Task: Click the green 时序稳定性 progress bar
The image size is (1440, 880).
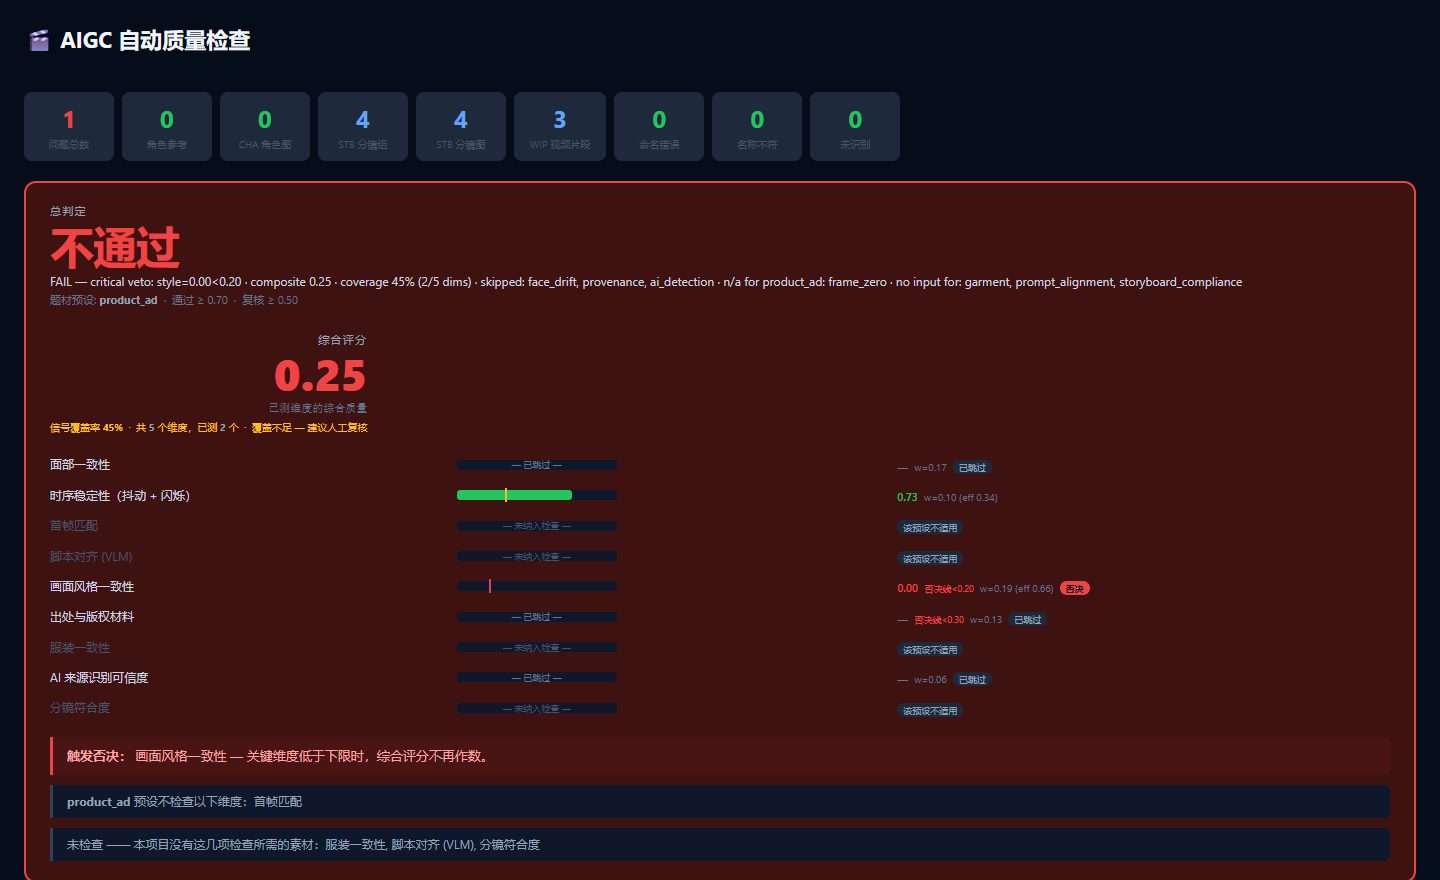Action: tap(537, 495)
